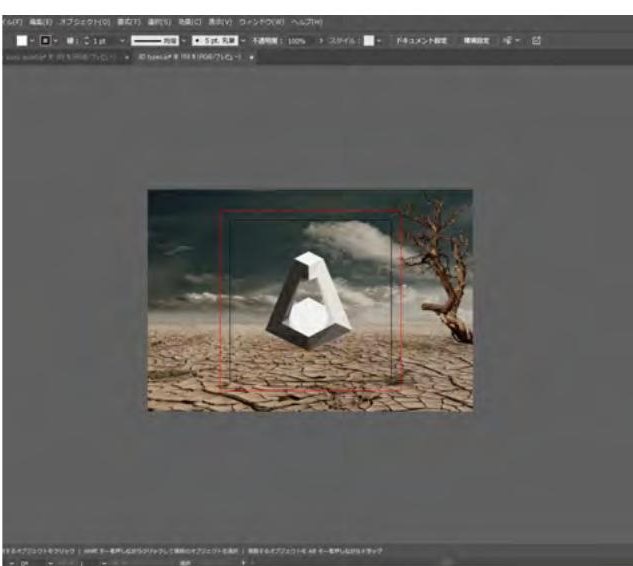The width and height of the screenshot is (633, 566).
Task: Click the stroke color swatch
Action: pyautogui.click(x=46, y=41)
